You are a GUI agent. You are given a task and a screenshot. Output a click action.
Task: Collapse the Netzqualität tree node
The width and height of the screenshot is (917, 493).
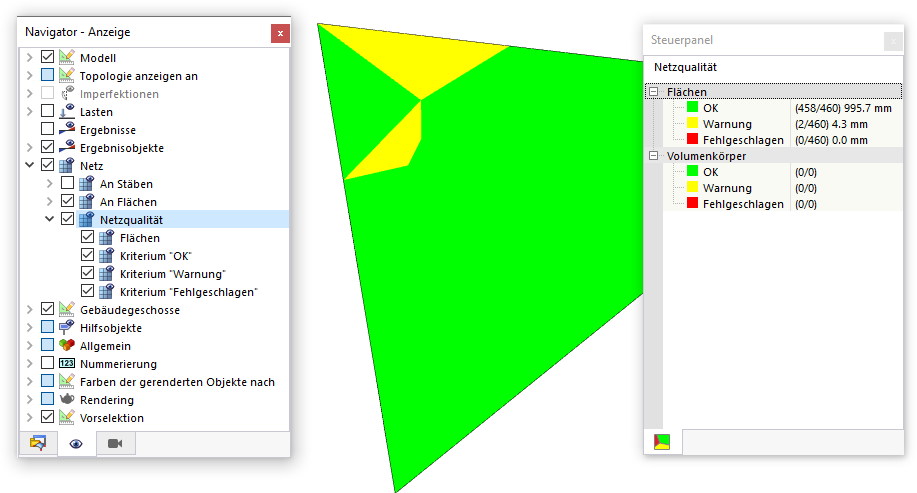click(49, 219)
